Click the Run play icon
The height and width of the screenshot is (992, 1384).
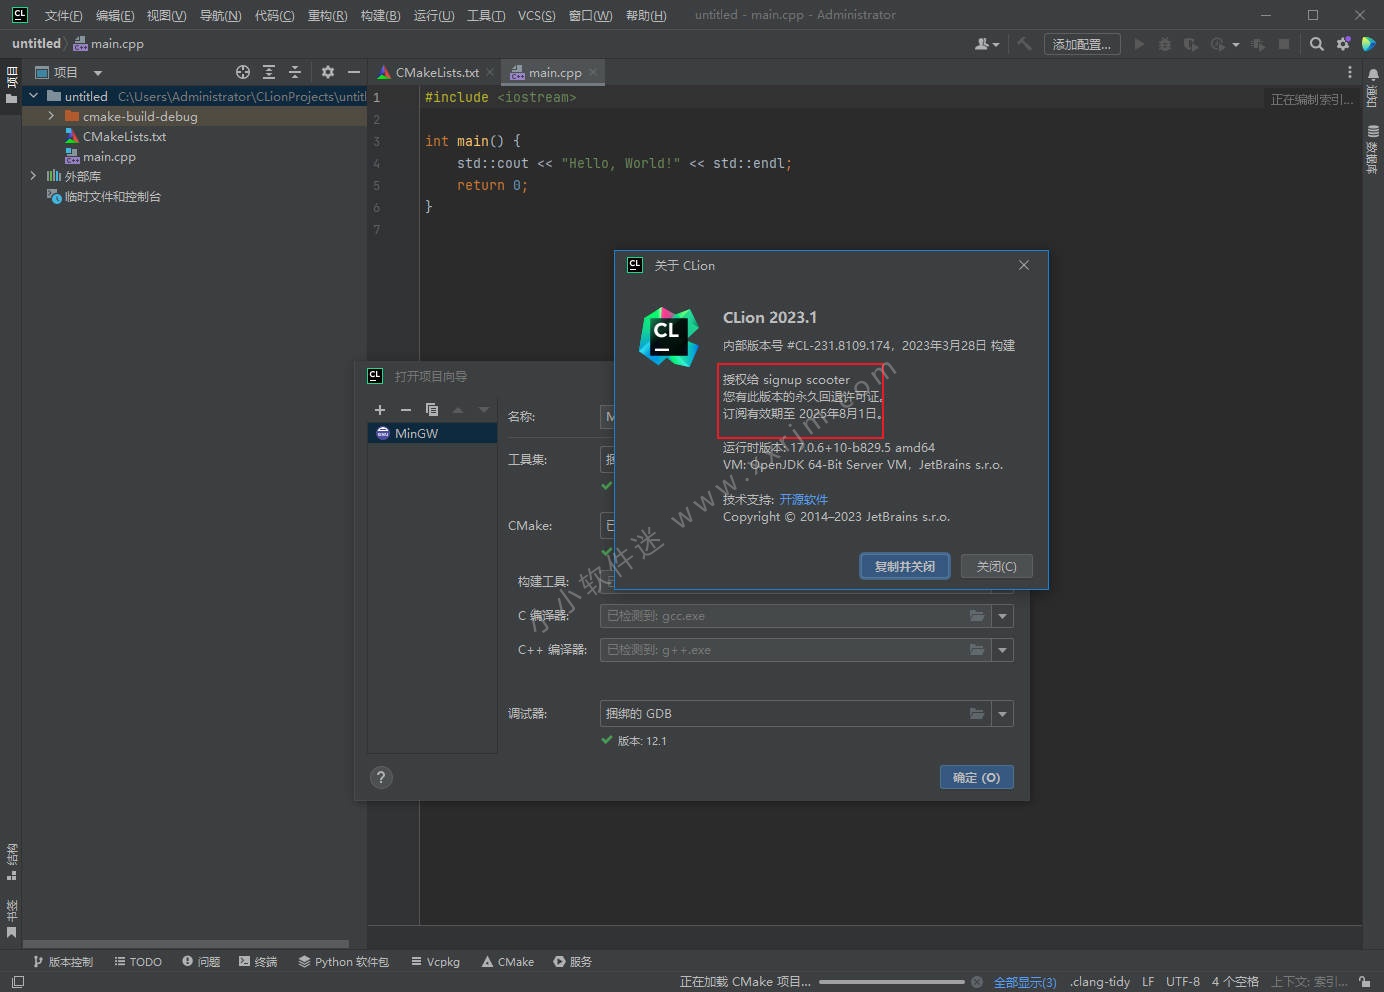tap(1139, 44)
